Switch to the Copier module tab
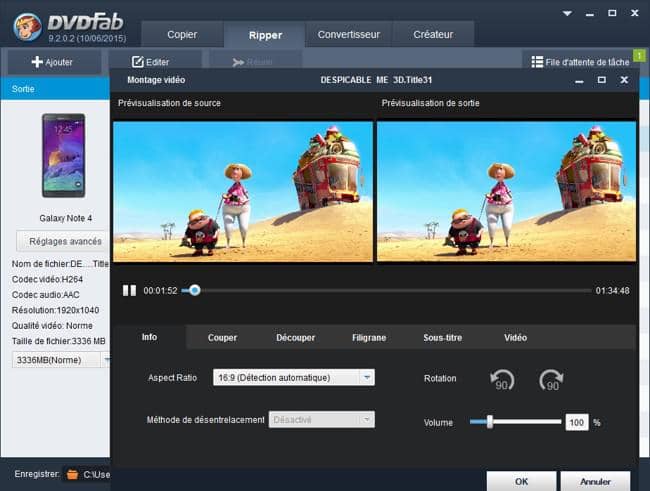Viewport: 650px width, 491px height. pos(182,34)
